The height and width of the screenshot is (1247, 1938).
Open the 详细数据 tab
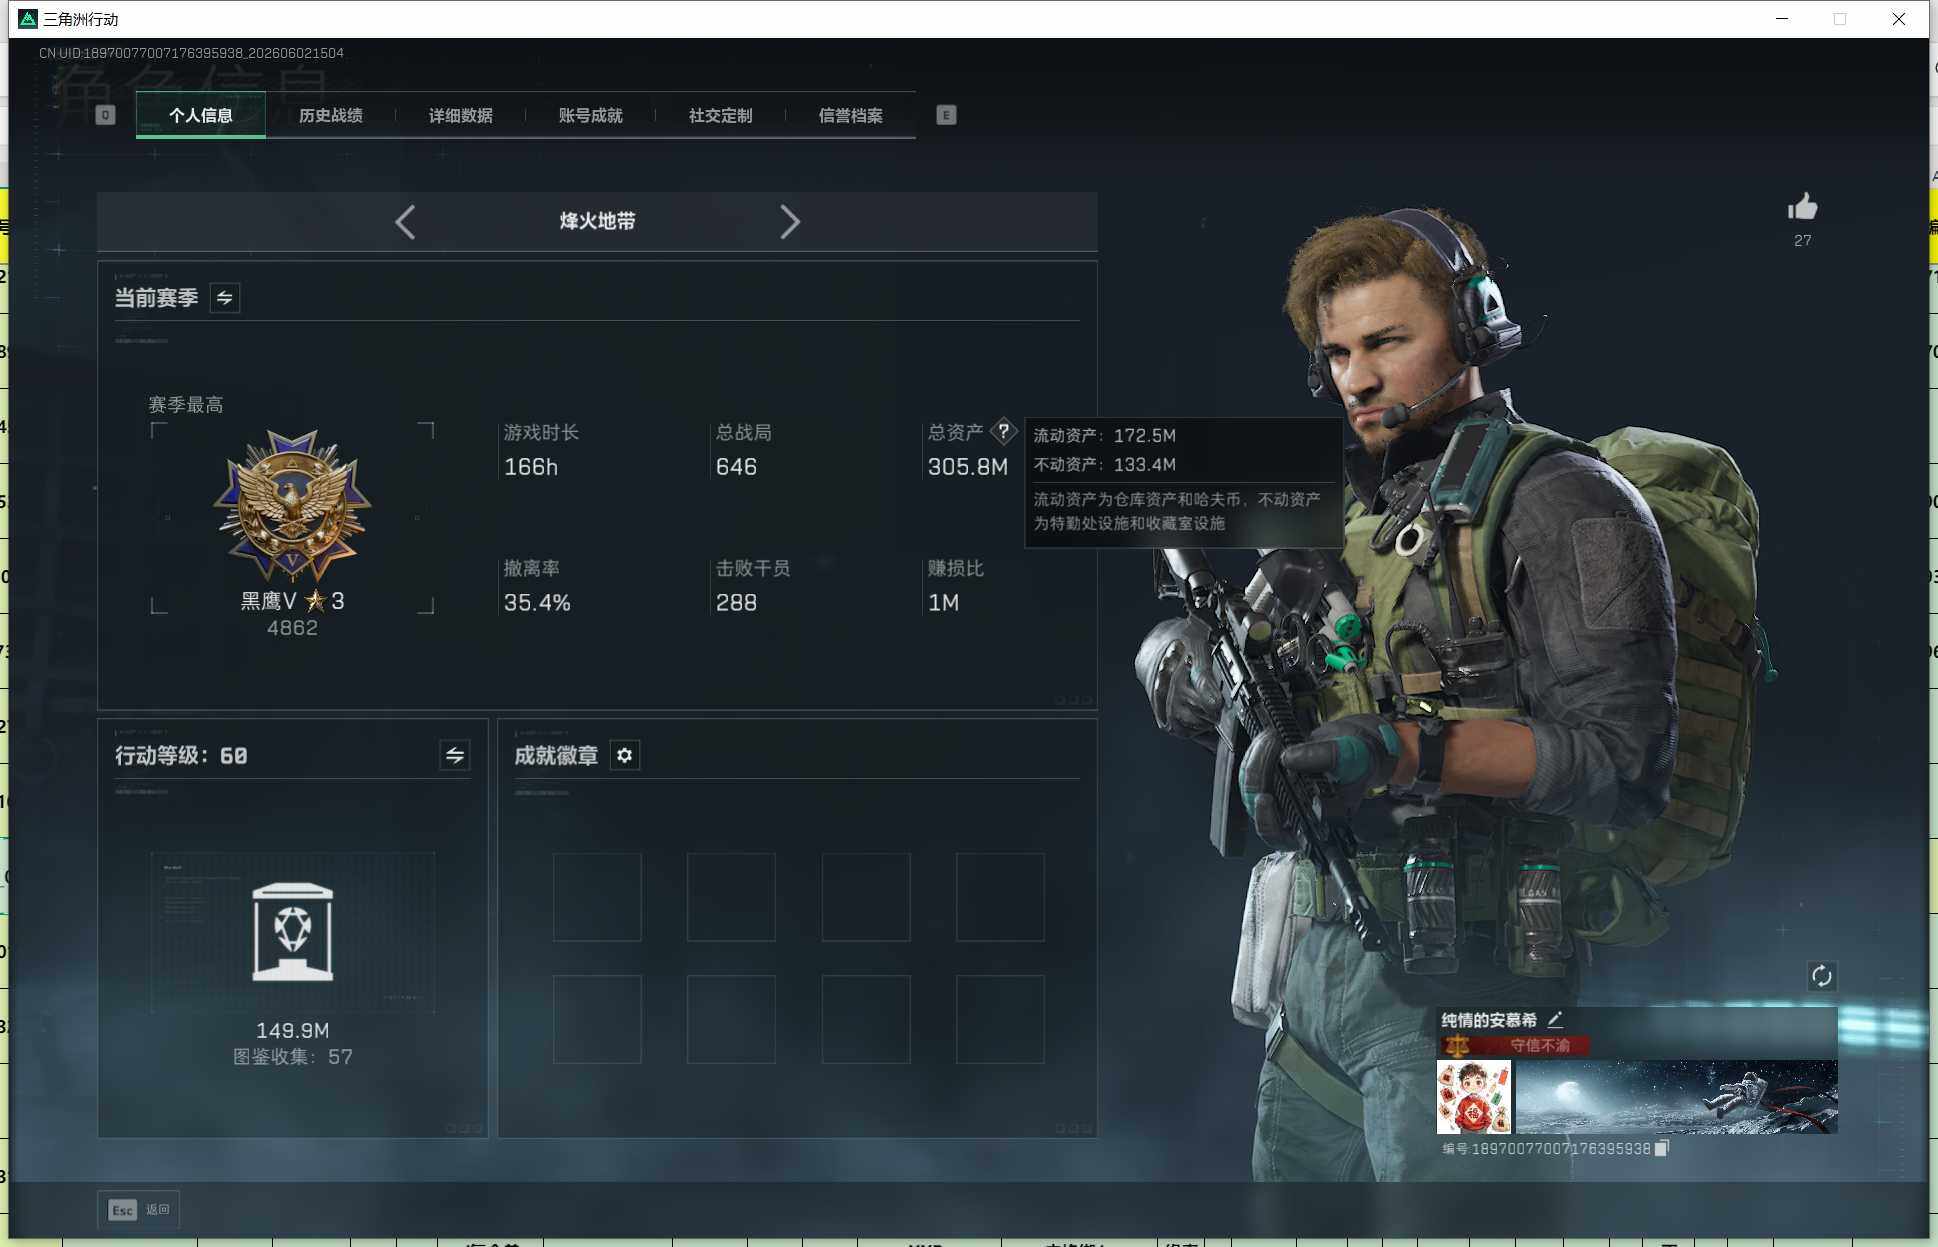pyautogui.click(x=460, y=116)
